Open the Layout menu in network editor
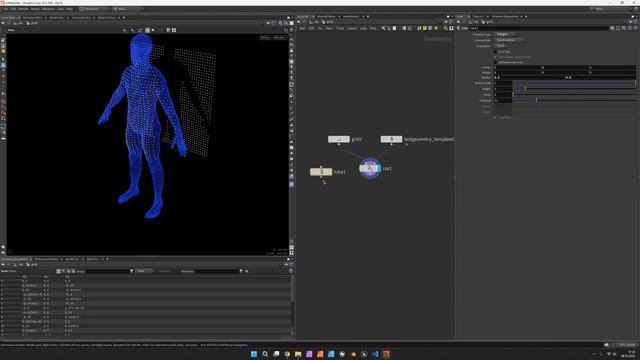The width and height of the screenshot is (640, 360). click(x=352, y=28)
